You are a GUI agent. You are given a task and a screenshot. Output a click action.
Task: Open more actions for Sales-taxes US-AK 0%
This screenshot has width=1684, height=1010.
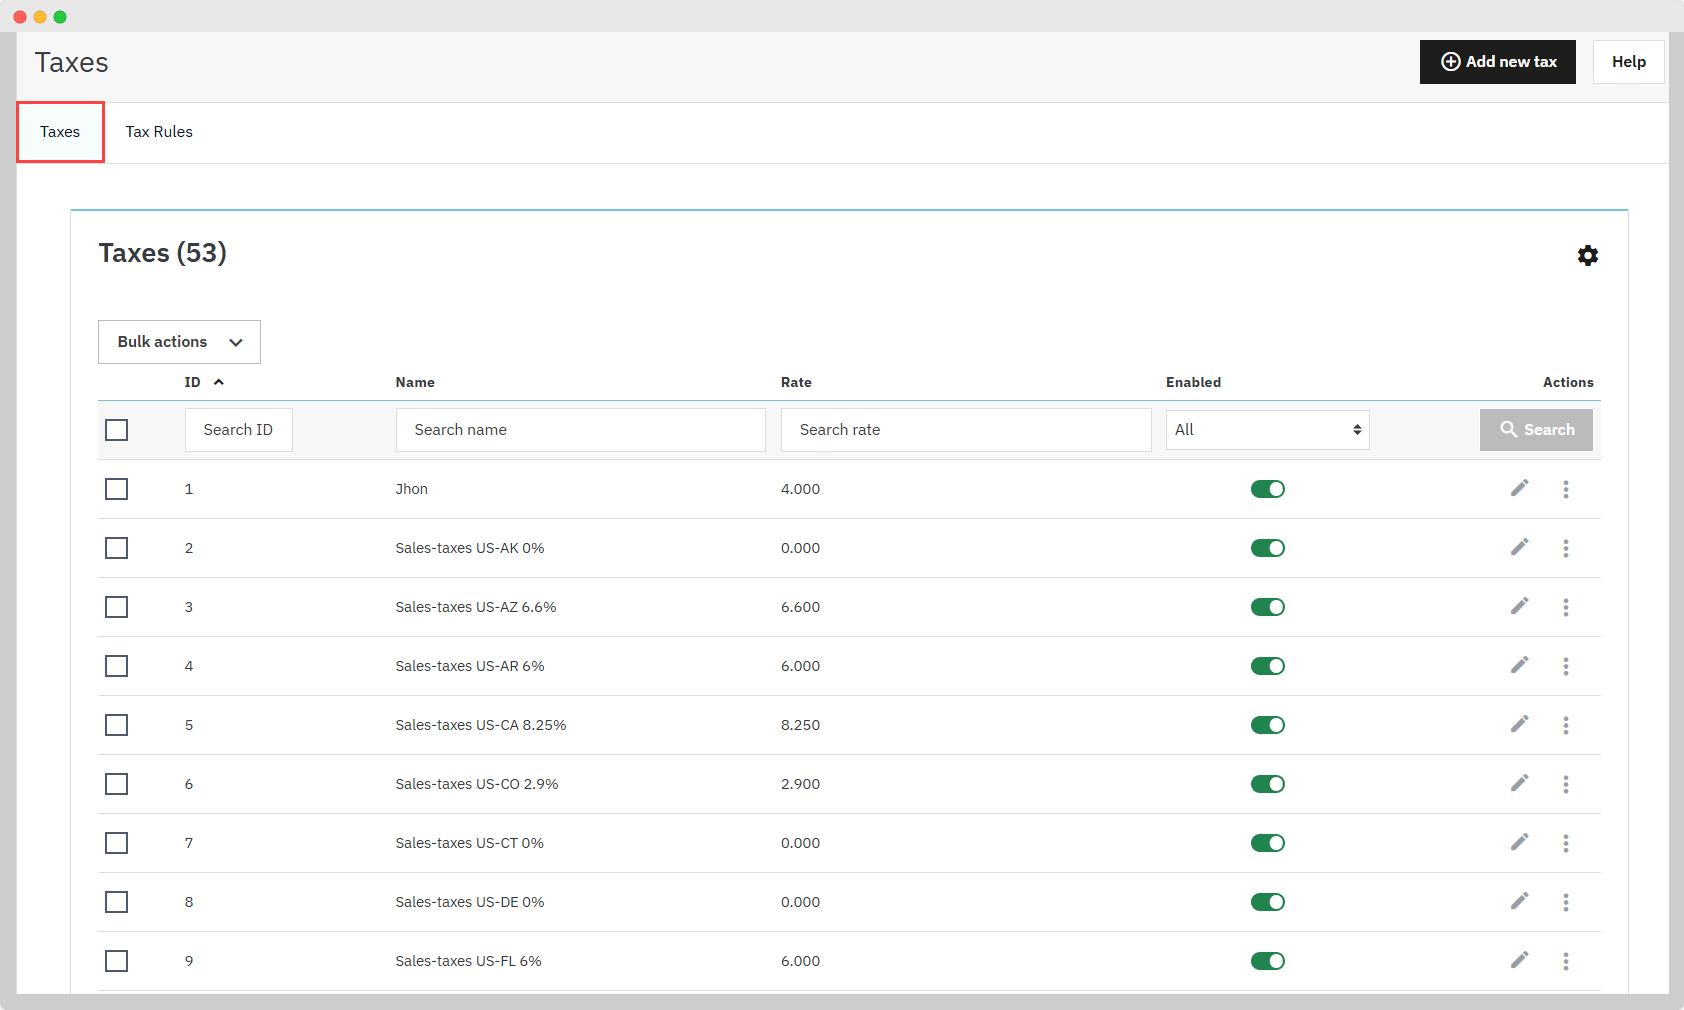(x=1565, y=548)
